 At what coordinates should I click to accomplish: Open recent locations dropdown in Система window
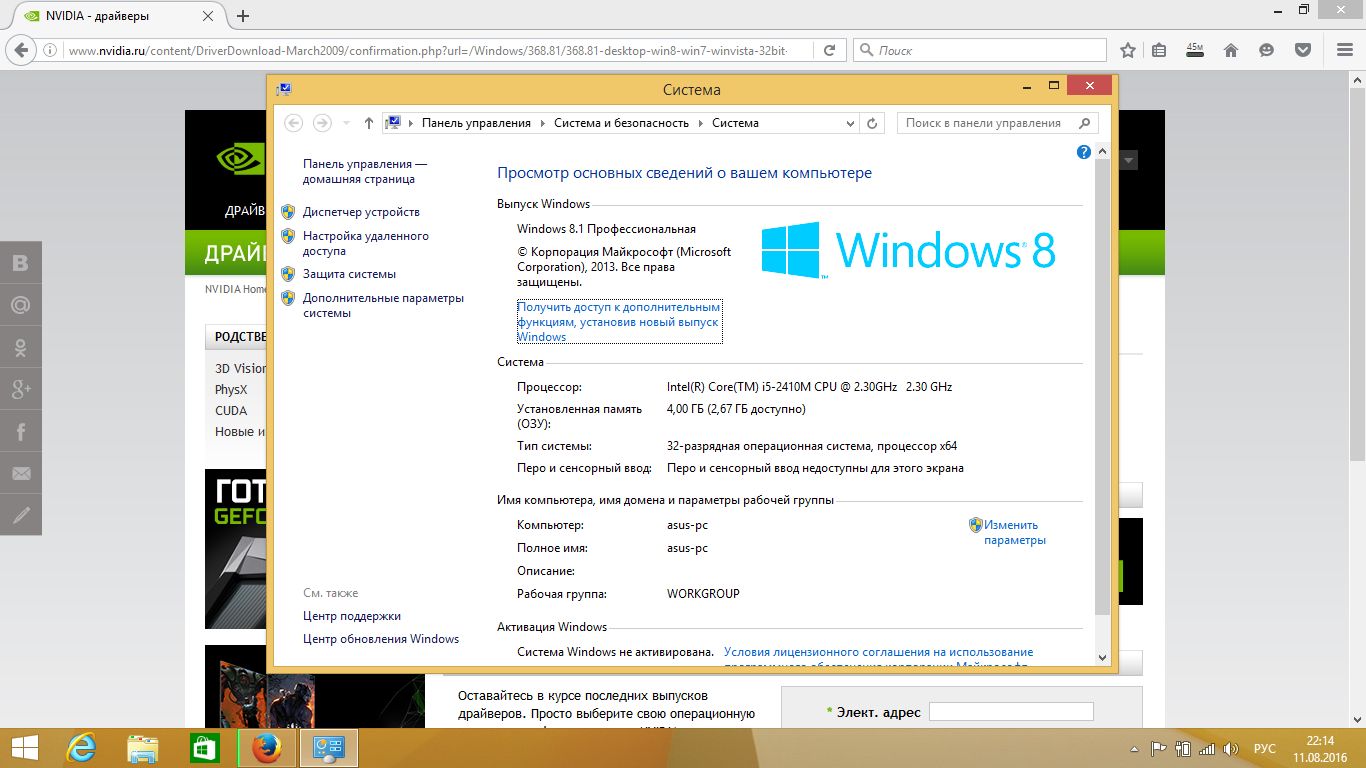pos(346,123)
